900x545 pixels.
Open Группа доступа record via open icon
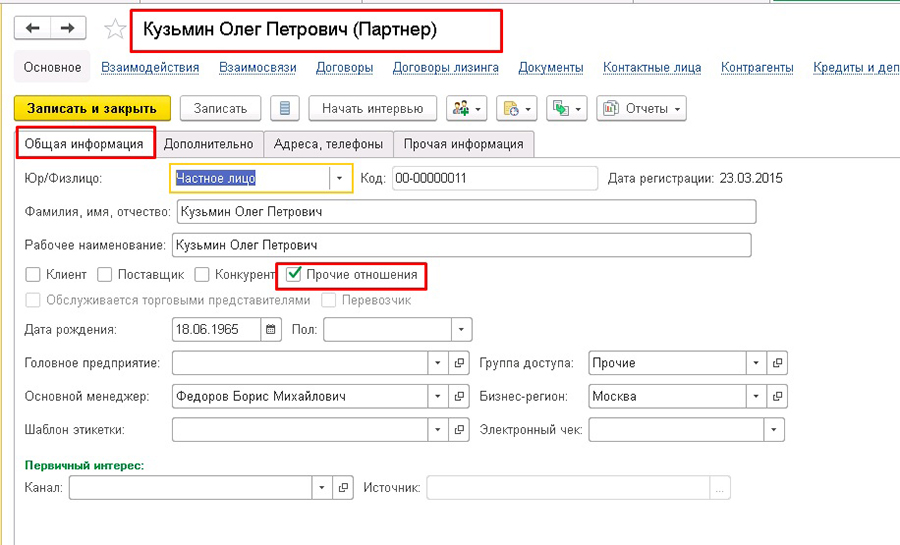(777, 363)
